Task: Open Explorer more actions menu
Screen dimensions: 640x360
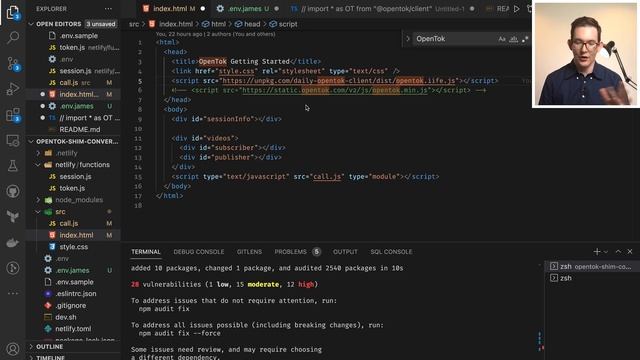Action: [108, 9]
